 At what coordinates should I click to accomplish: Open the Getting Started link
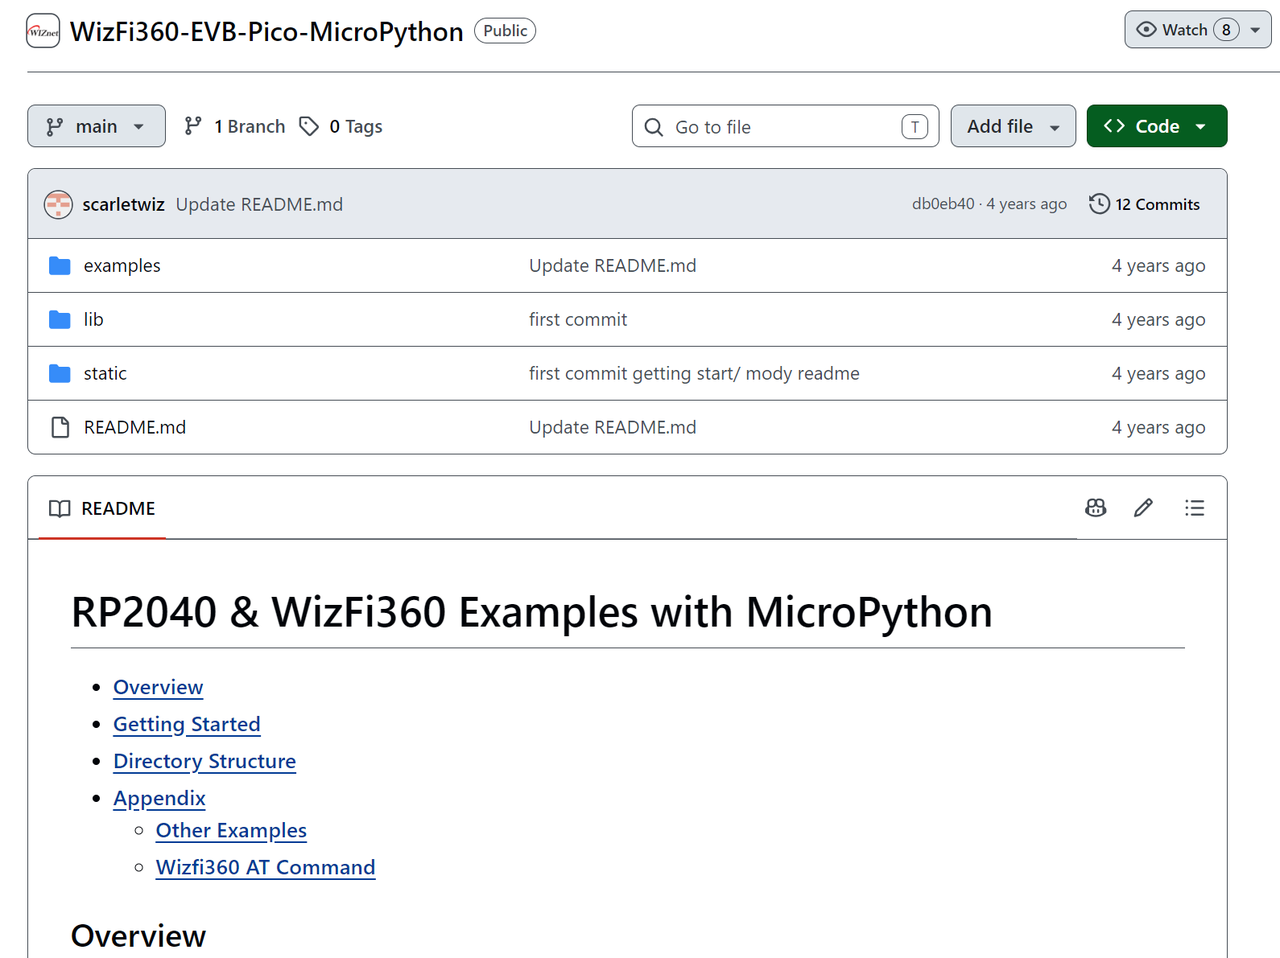point(187,724)
